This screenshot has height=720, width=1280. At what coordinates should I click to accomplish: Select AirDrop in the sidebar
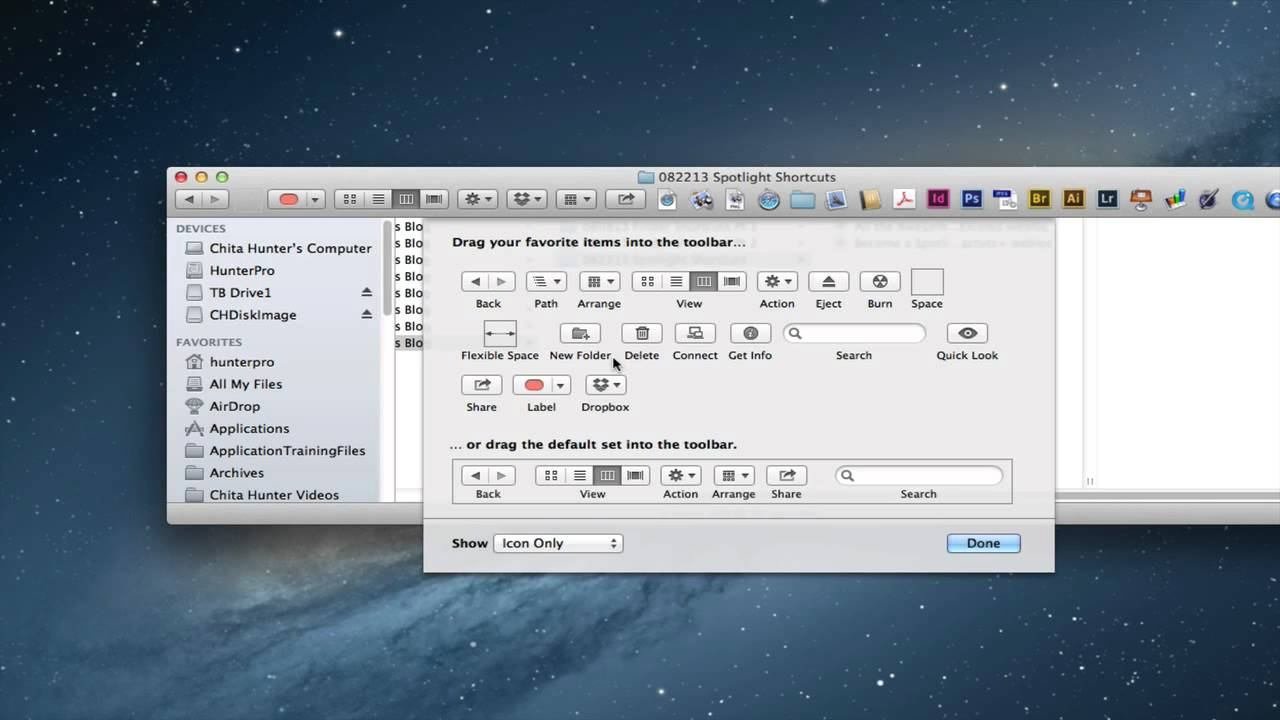click(x=234, y=406)
